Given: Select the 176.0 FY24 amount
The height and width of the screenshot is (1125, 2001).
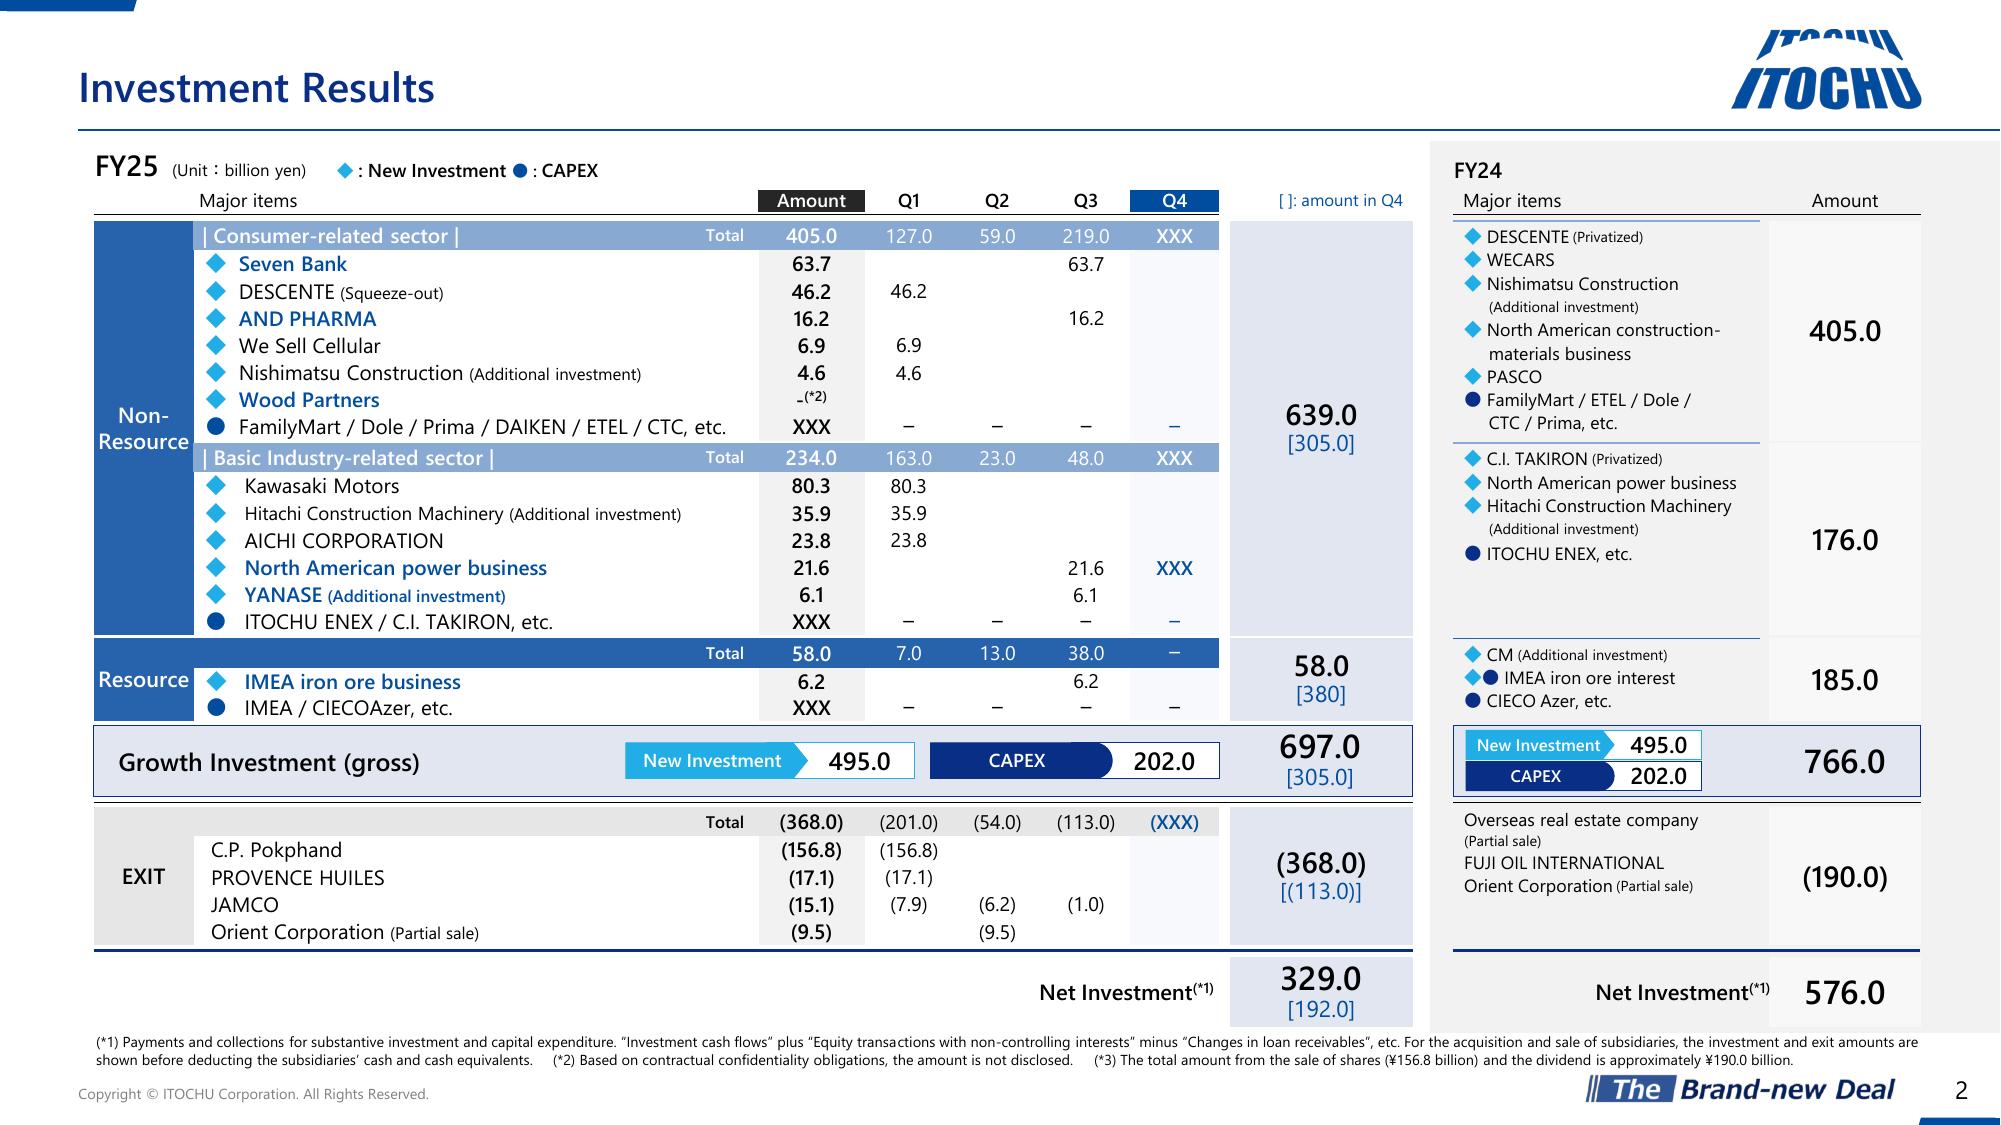Looking at the screenshot, I should click(1845, 541).
